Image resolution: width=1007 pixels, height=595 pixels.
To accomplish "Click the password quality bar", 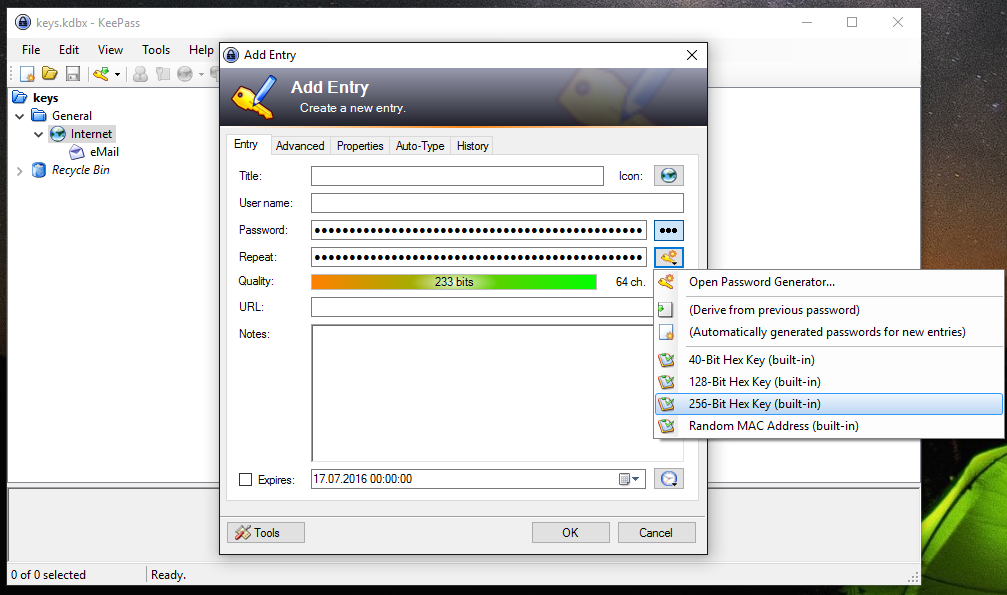I will (453, 282).
